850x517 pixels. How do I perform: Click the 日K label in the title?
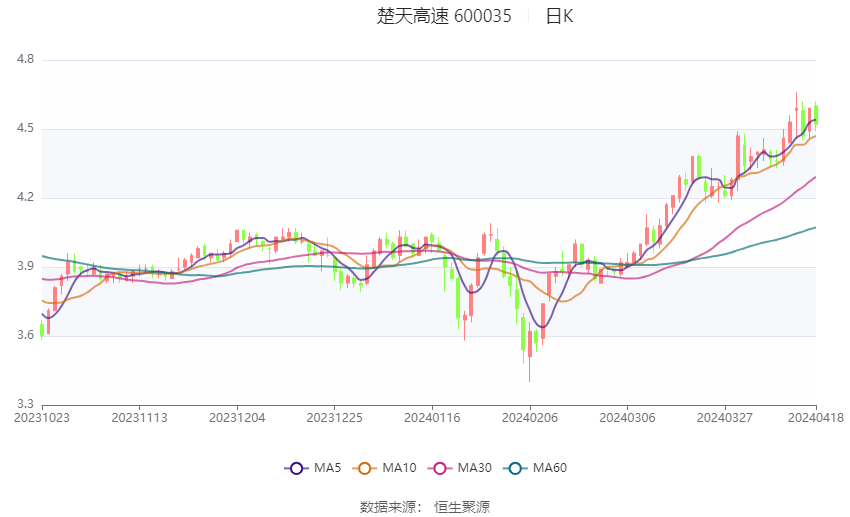(559, 16)
